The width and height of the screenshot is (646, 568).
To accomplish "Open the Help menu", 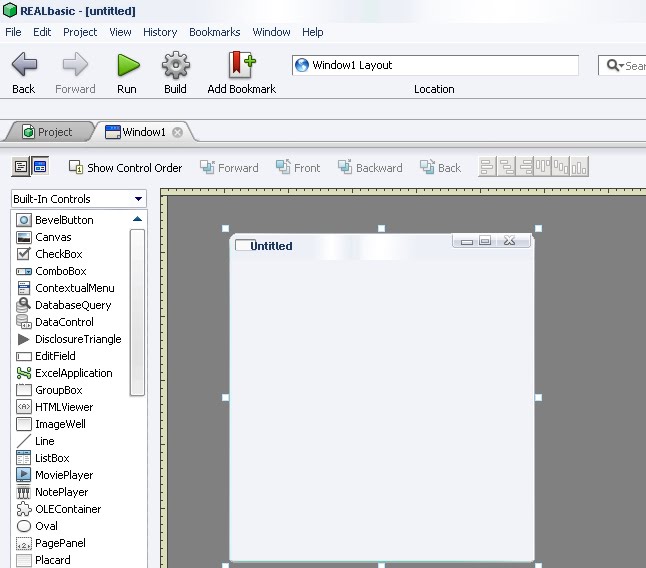I will click(312, 32).
